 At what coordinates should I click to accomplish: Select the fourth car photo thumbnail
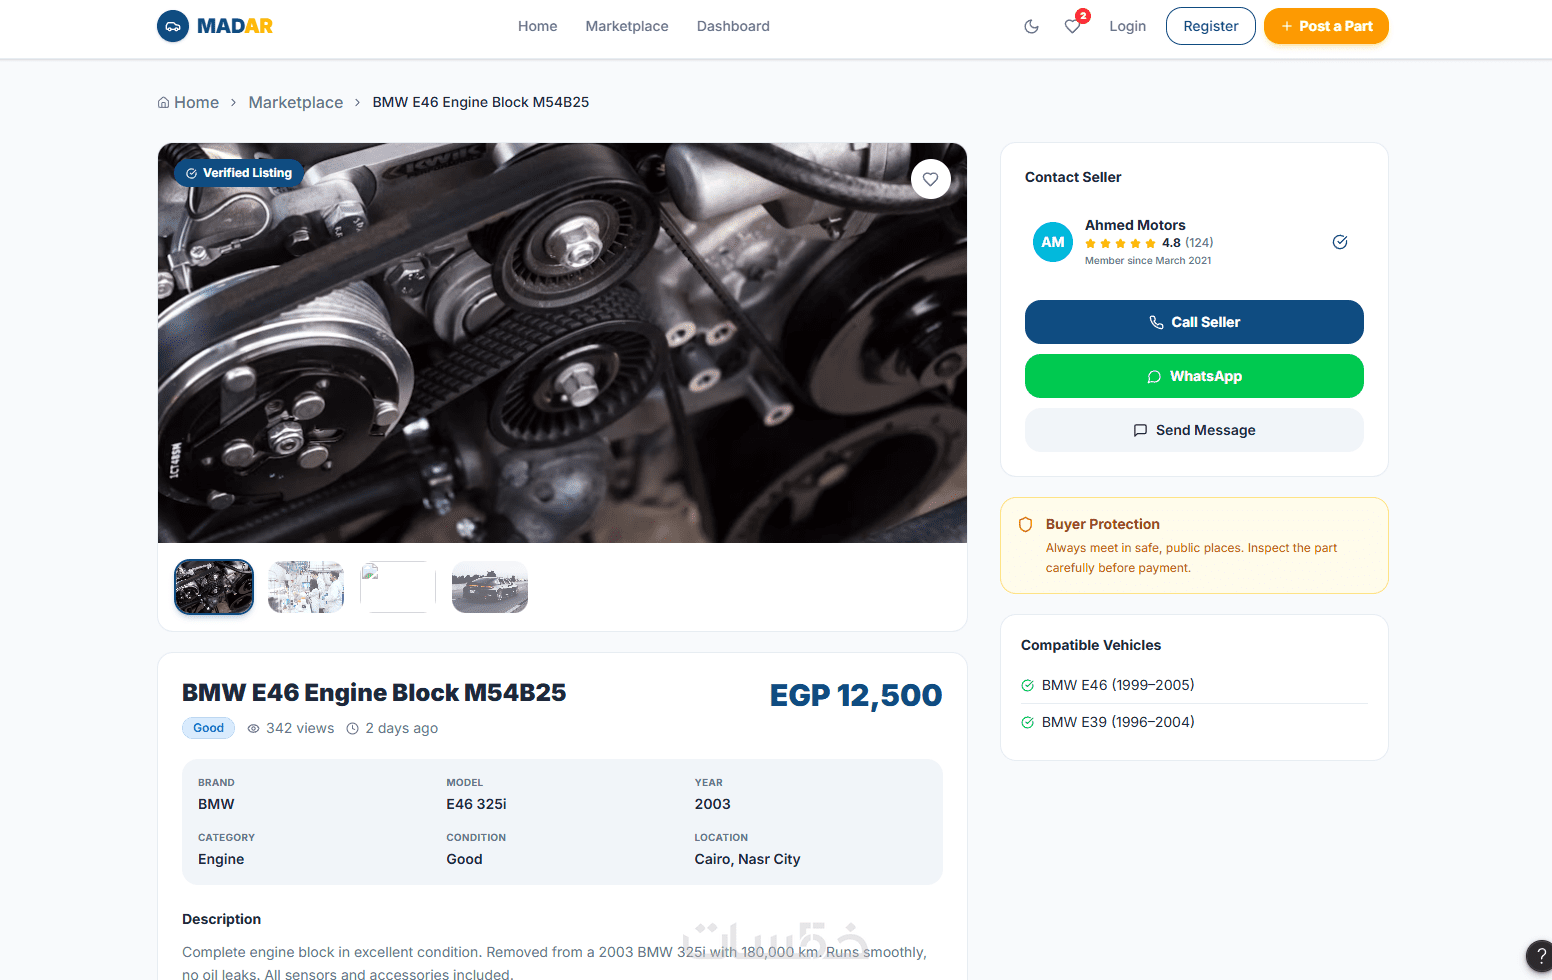point(490,587)
